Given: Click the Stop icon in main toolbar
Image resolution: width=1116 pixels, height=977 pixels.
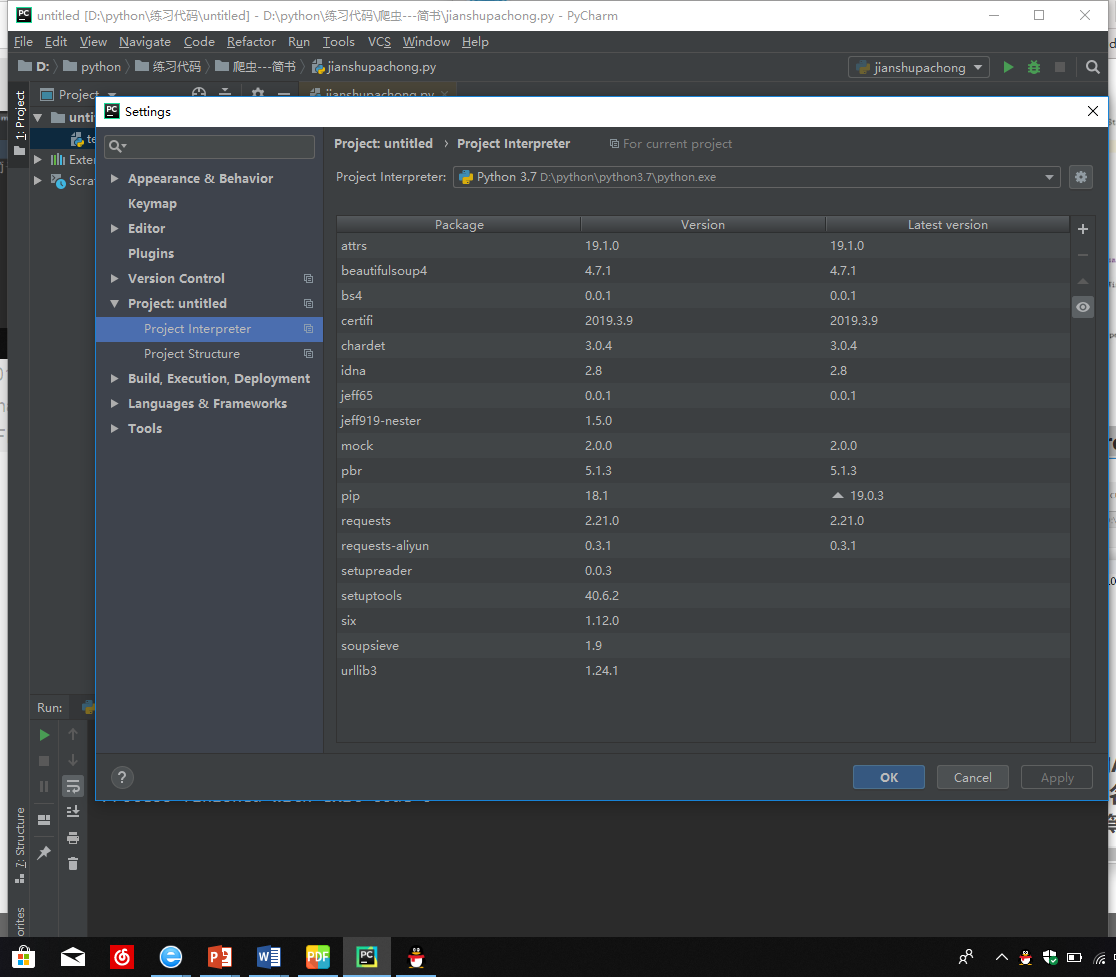Looking at the screenshot, I should point(1060,68).
